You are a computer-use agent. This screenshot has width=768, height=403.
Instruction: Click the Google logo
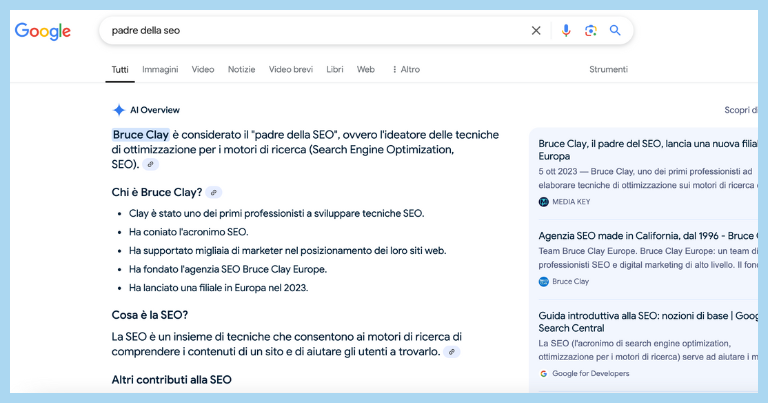point(43,31)
